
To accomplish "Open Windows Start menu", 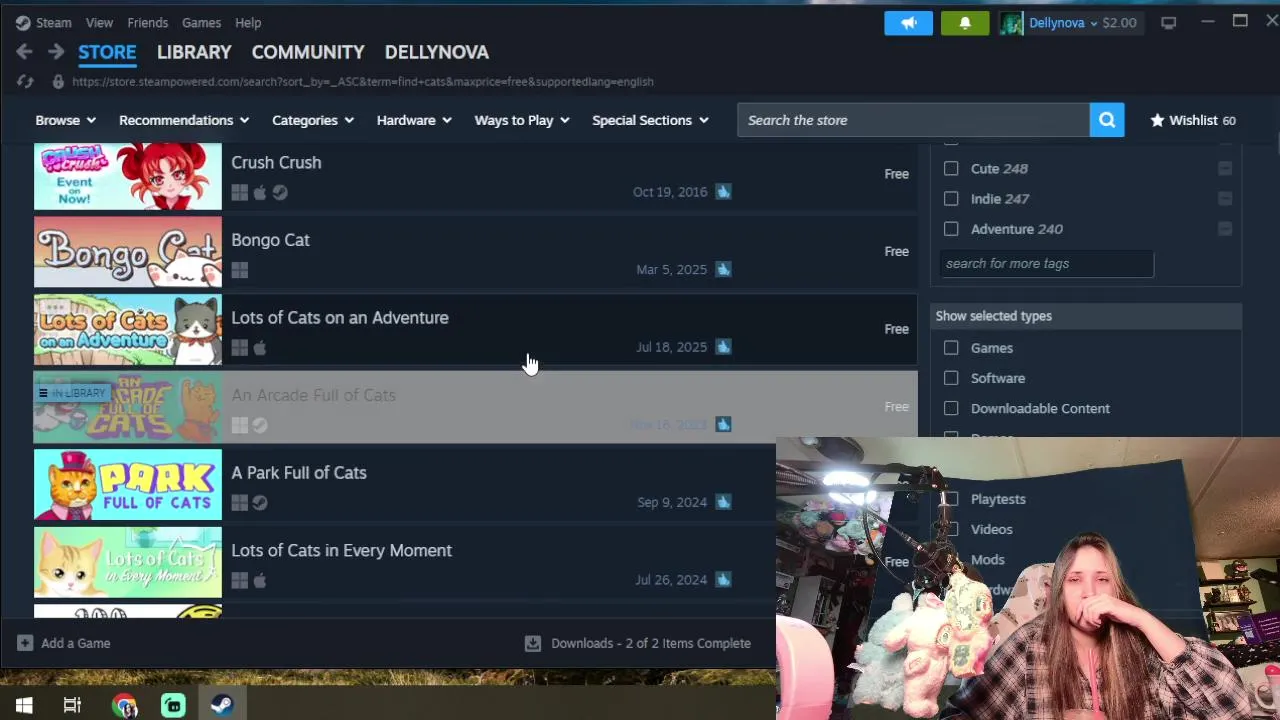I will coord(24,706).
